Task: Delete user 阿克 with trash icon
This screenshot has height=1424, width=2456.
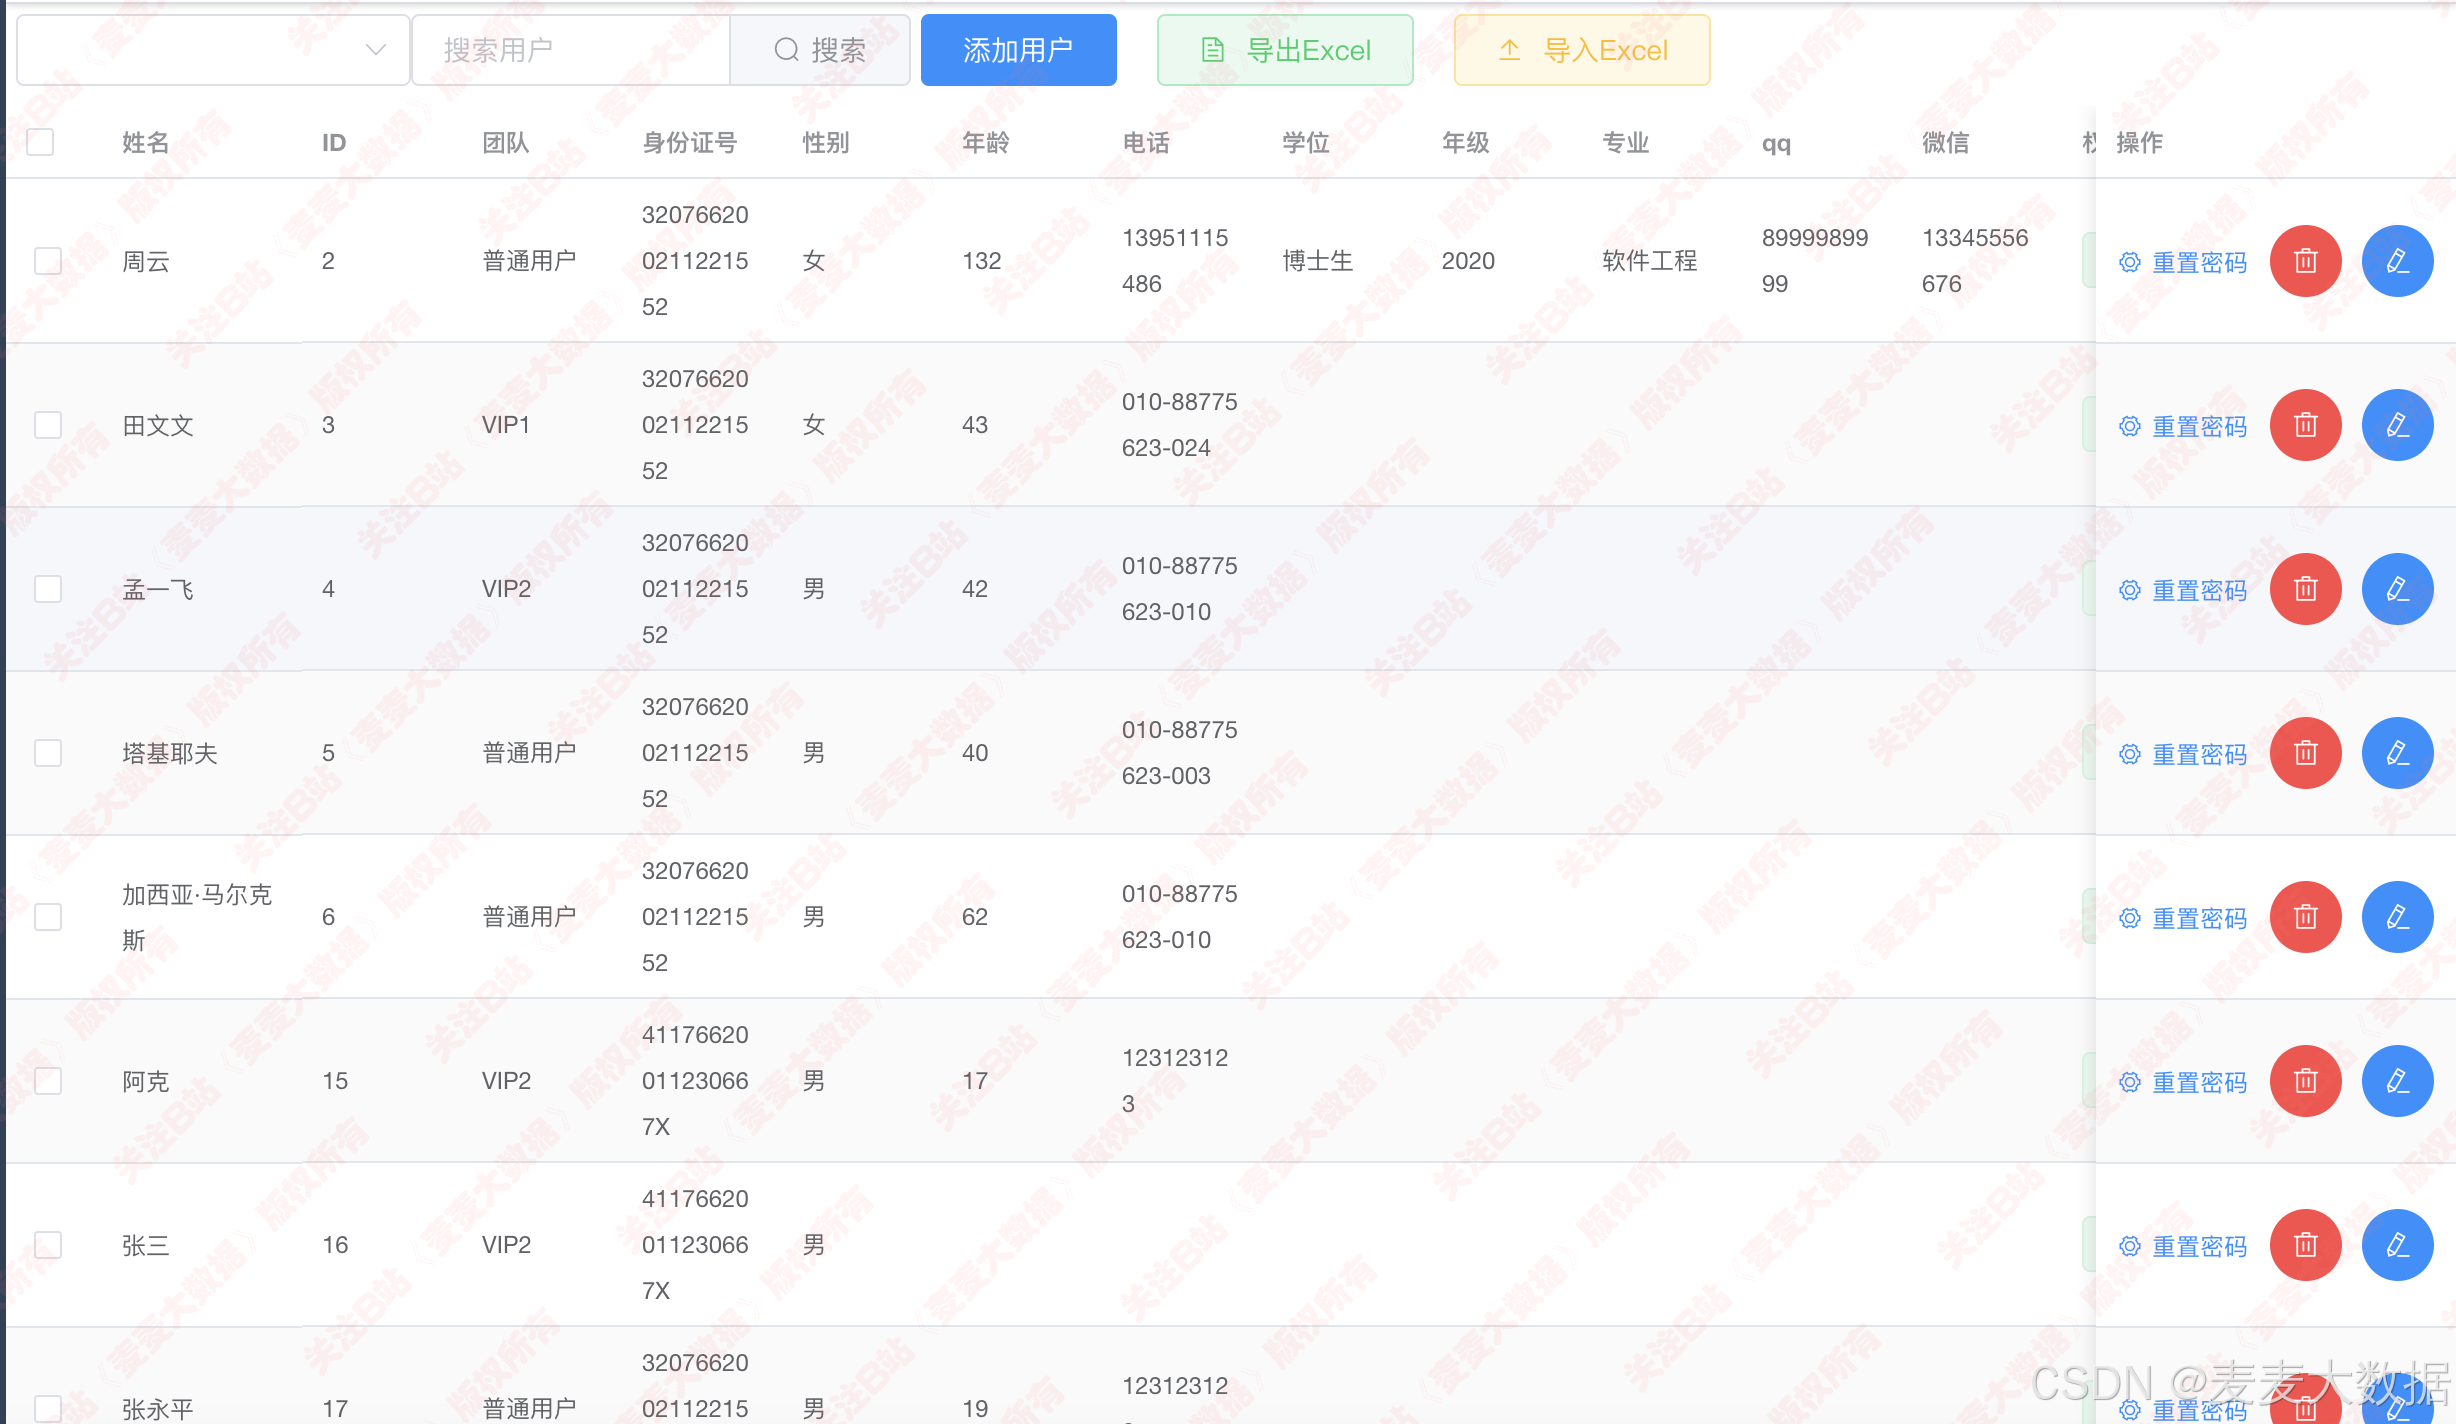Action: (2305, 1081)
